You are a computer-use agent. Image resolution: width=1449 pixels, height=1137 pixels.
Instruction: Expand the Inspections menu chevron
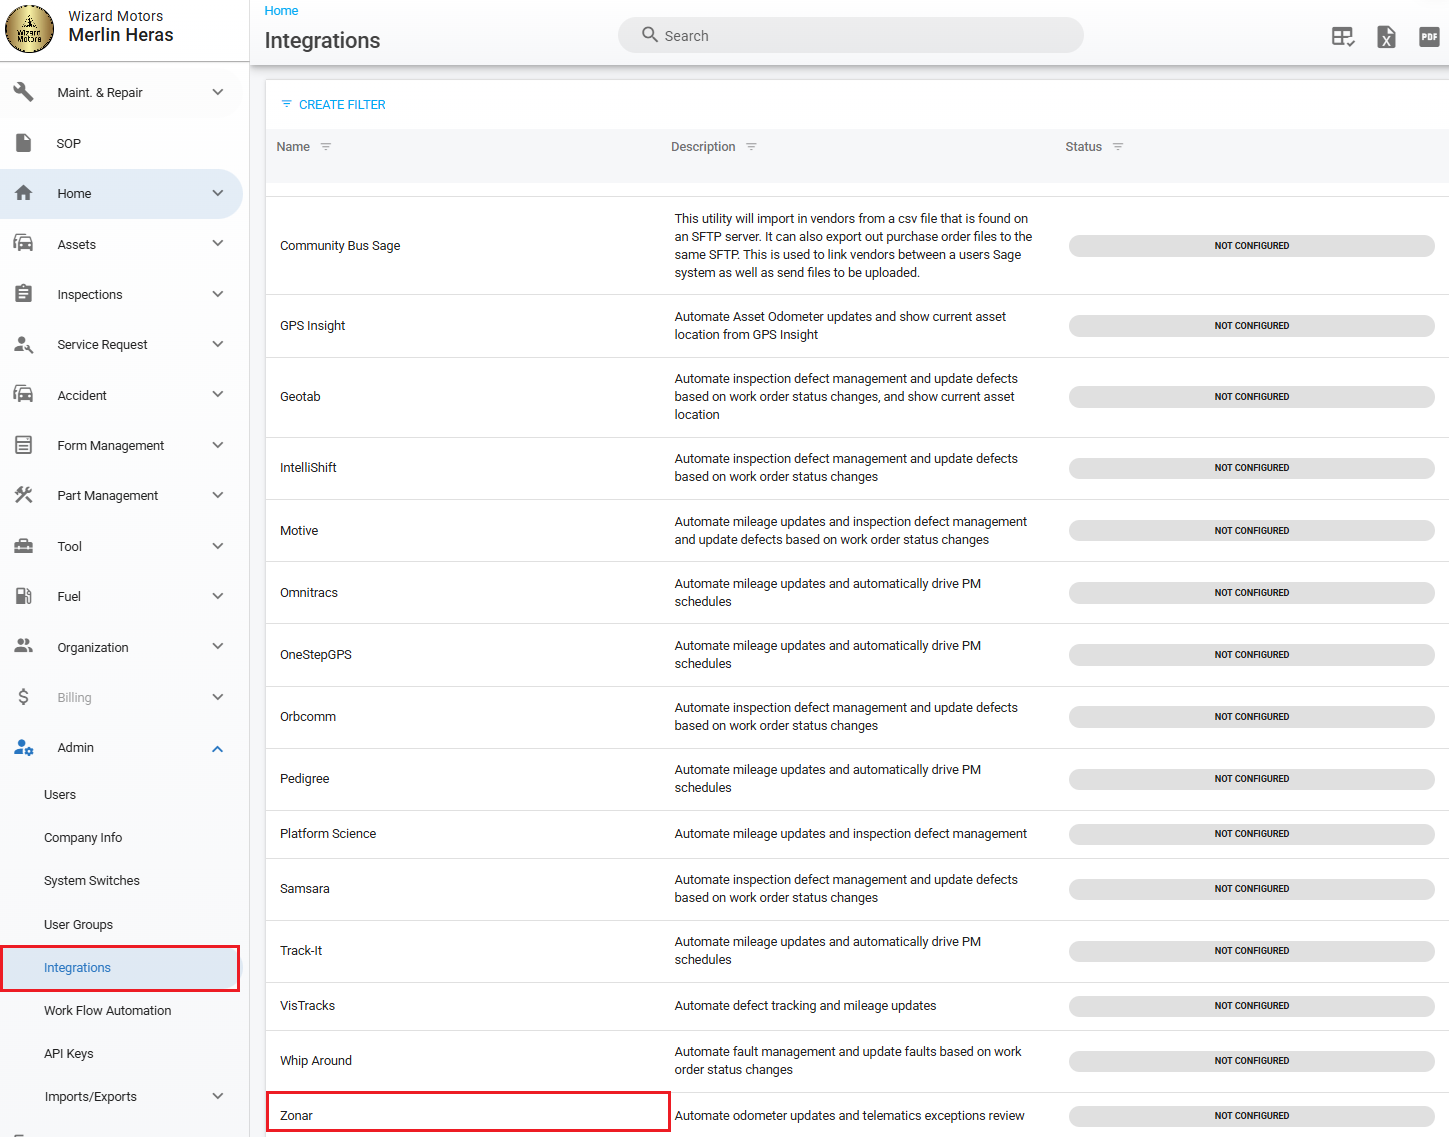point(218,294)
